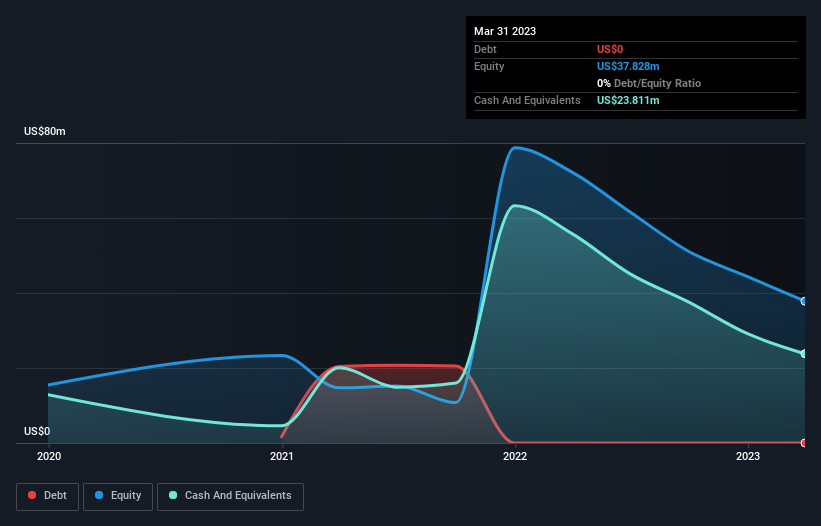Click the red Debt endpoint marker
Viewport: 821px width, 526px height.
[804, 443]
